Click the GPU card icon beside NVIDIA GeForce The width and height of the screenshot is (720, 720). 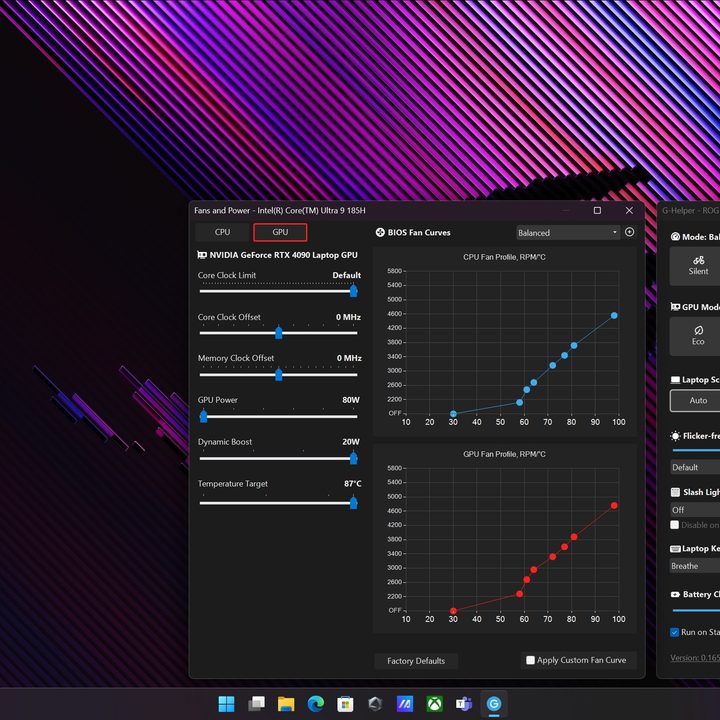(202, 255)
